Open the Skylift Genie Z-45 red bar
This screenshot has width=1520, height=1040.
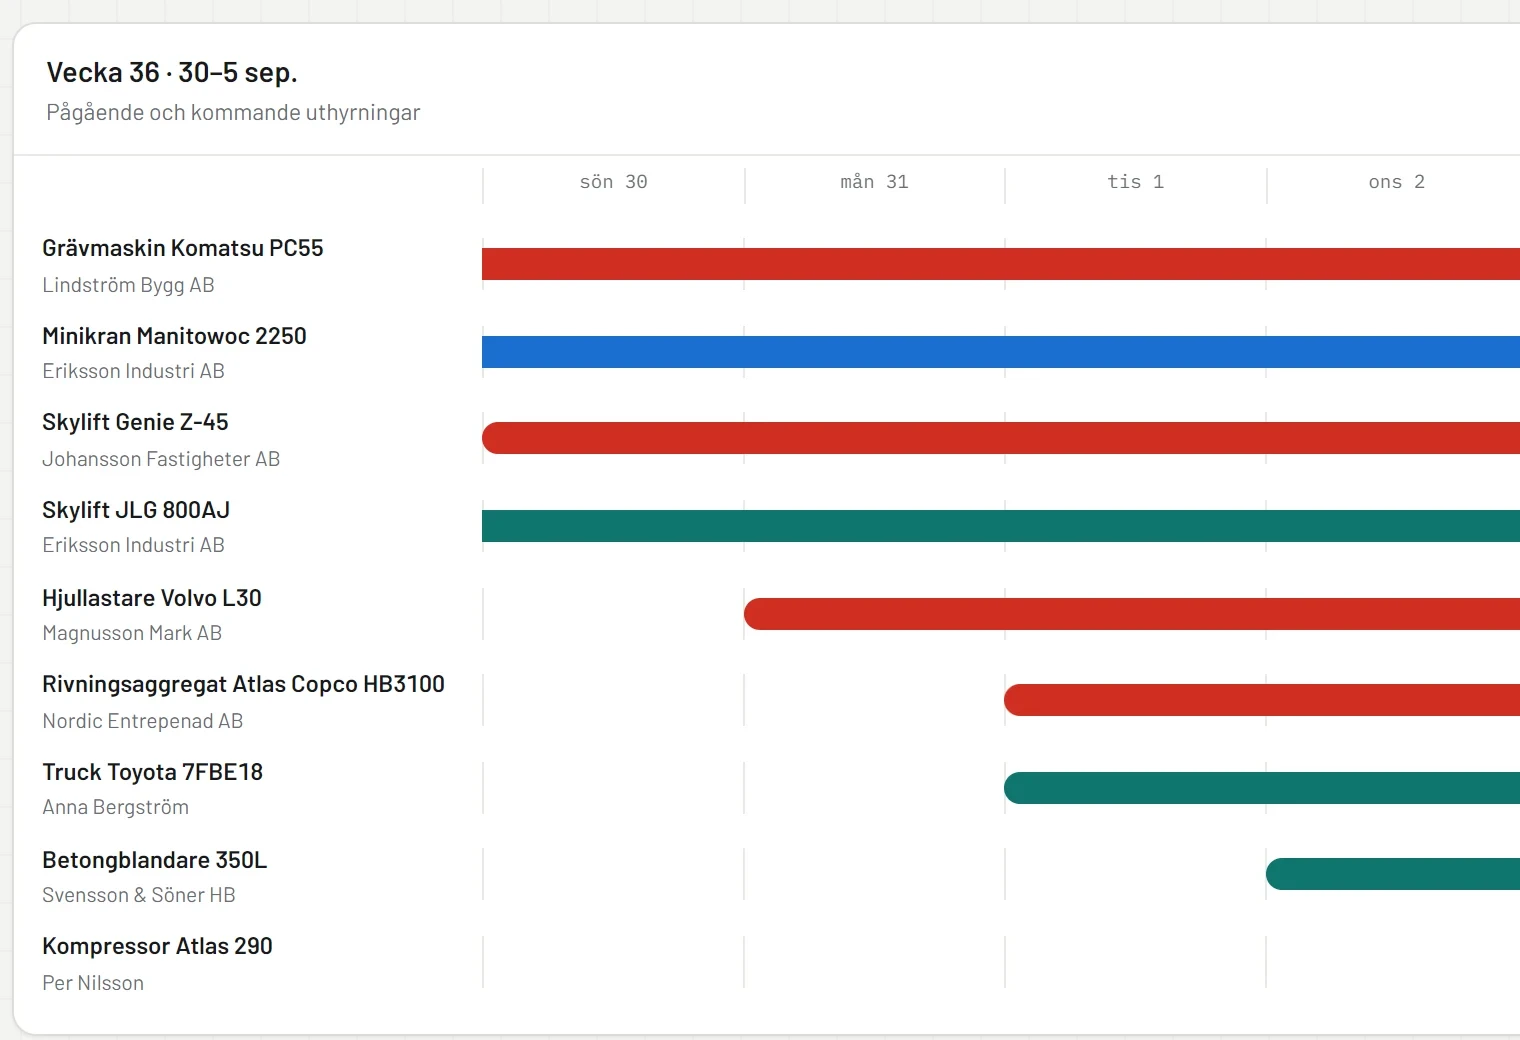pyautogui.click(x=1001, y=438)
